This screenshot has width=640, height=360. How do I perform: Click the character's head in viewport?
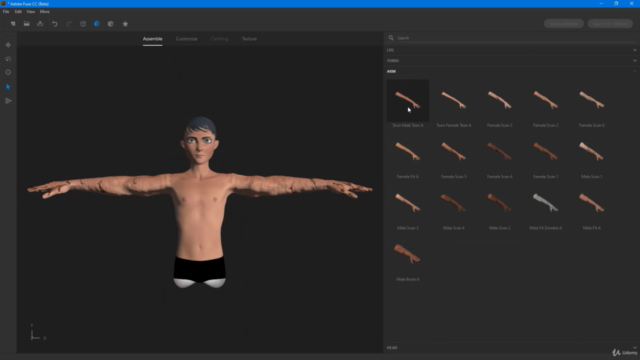tap(200, 141)
